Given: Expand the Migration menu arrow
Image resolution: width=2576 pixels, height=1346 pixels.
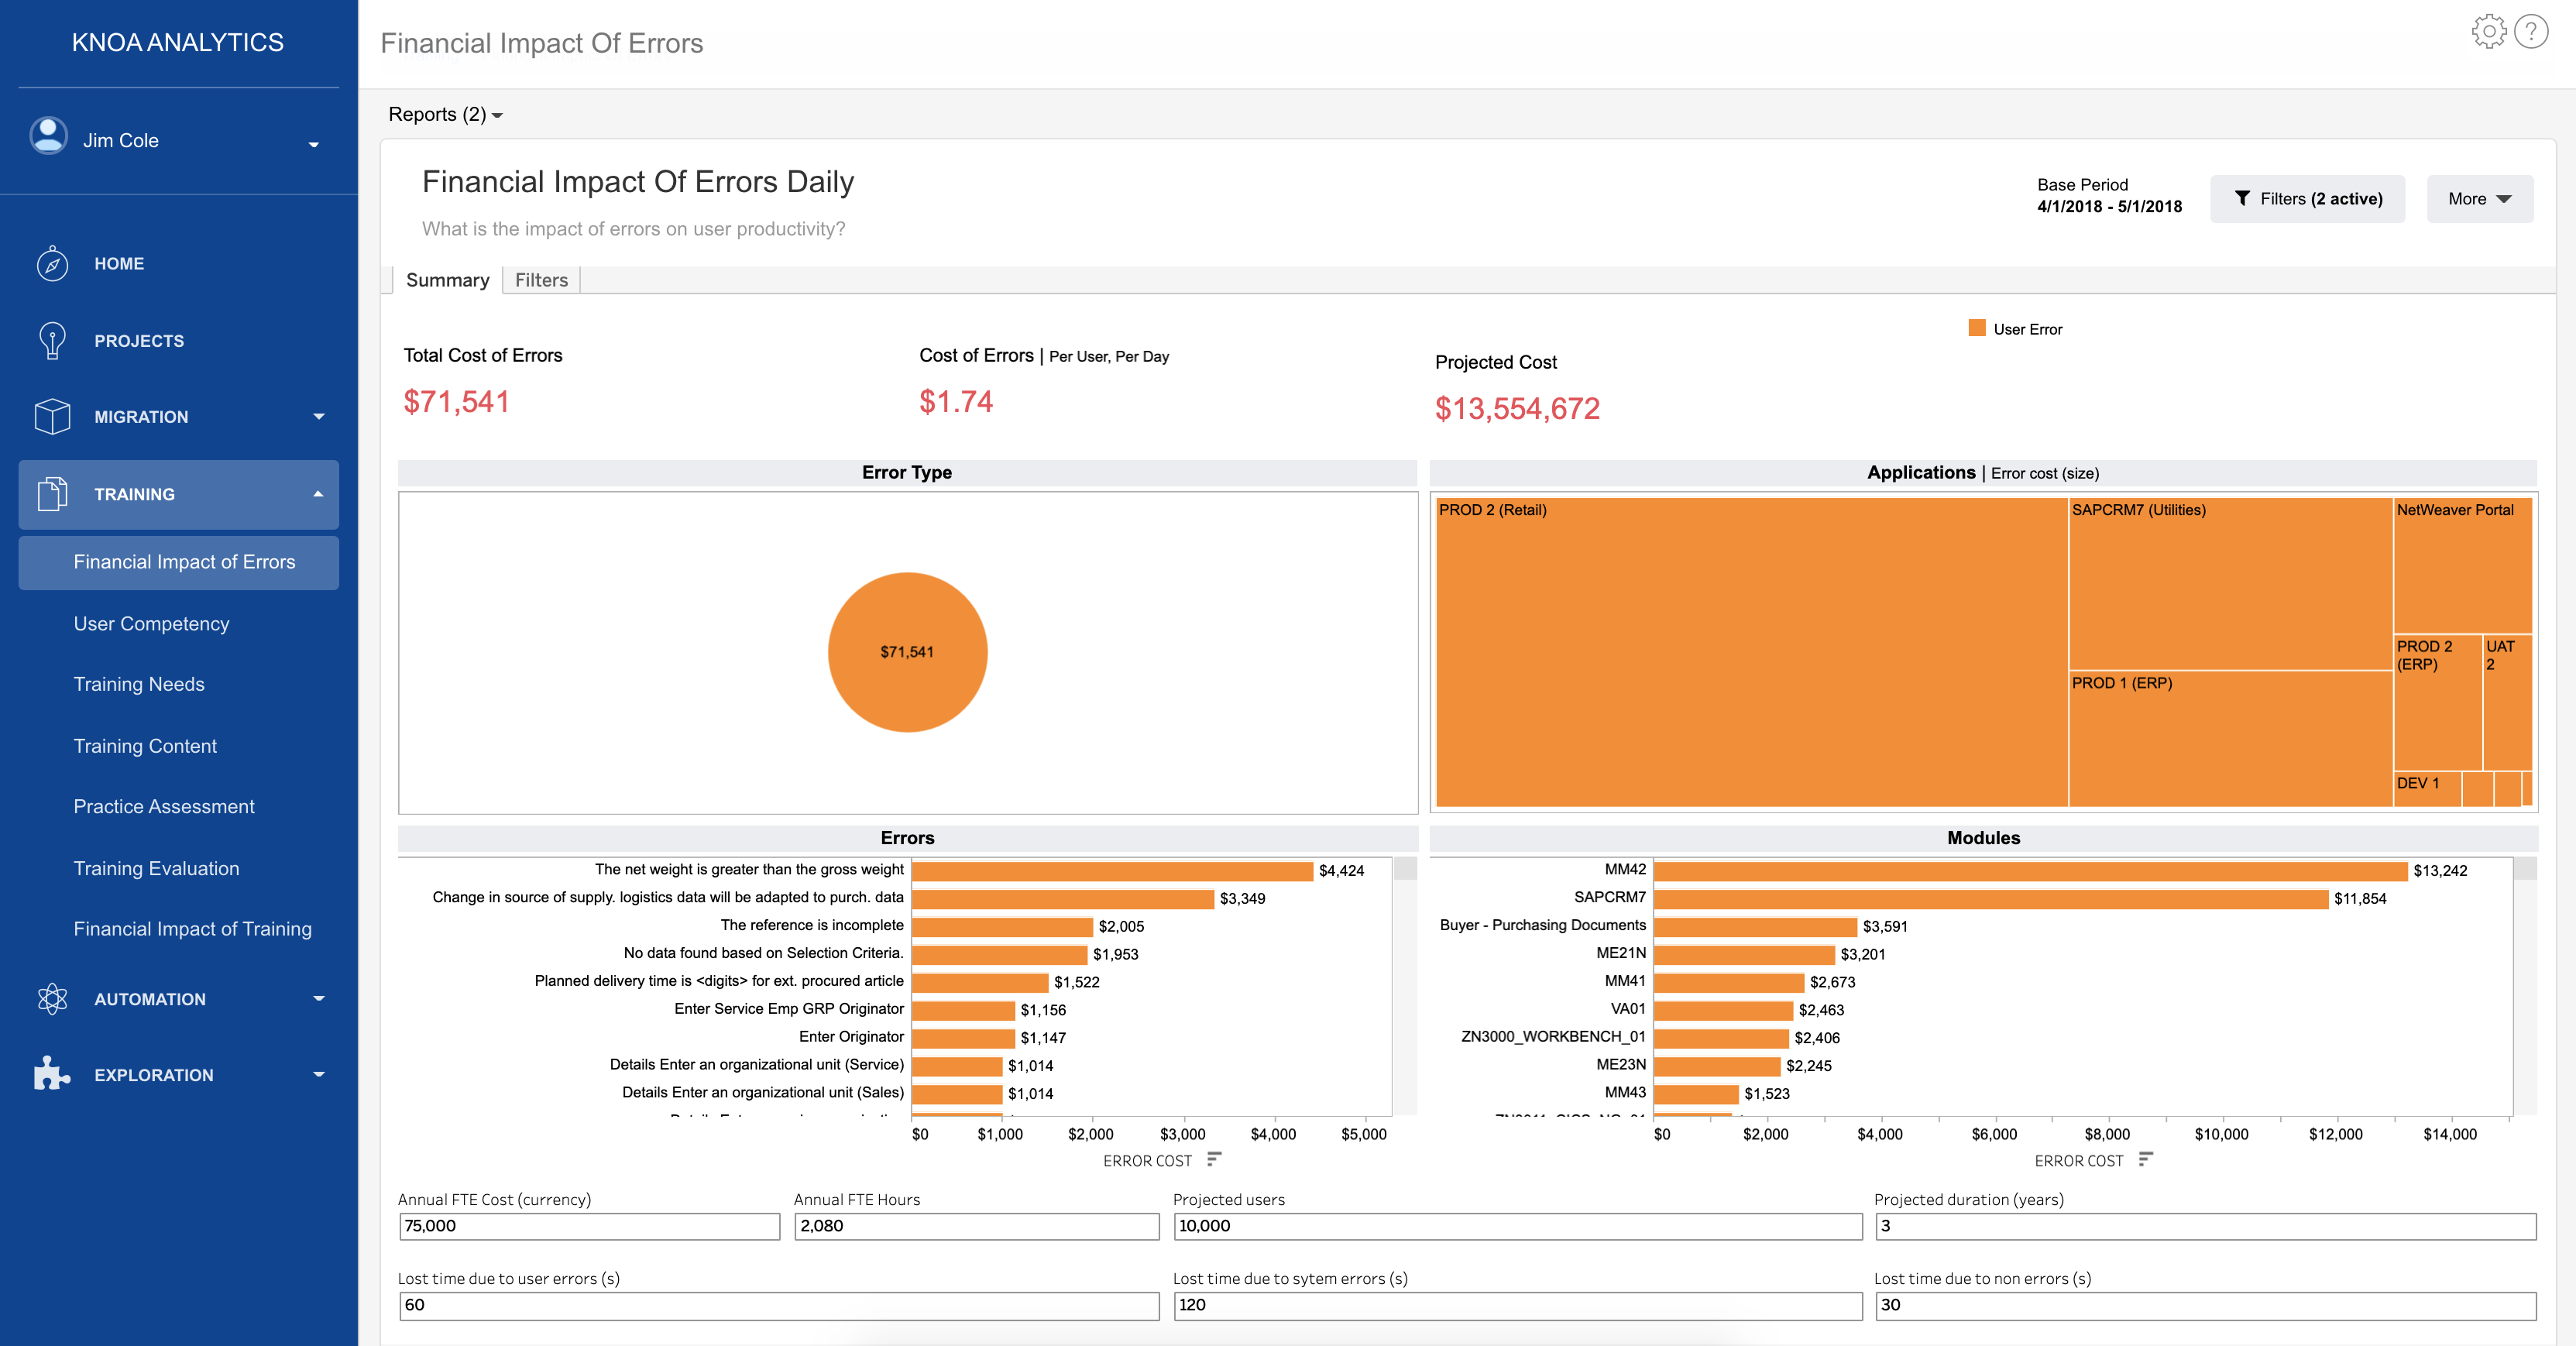Looking at the screenshot, I should pos(319,416).
